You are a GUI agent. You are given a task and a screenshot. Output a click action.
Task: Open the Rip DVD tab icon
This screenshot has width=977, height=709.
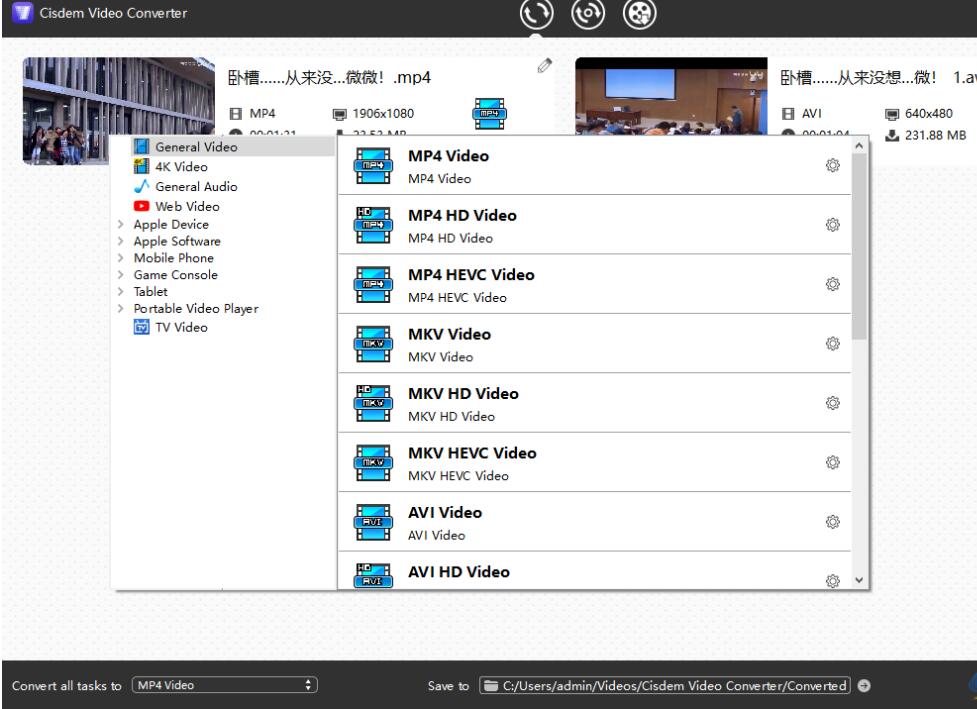click(588, 13)
